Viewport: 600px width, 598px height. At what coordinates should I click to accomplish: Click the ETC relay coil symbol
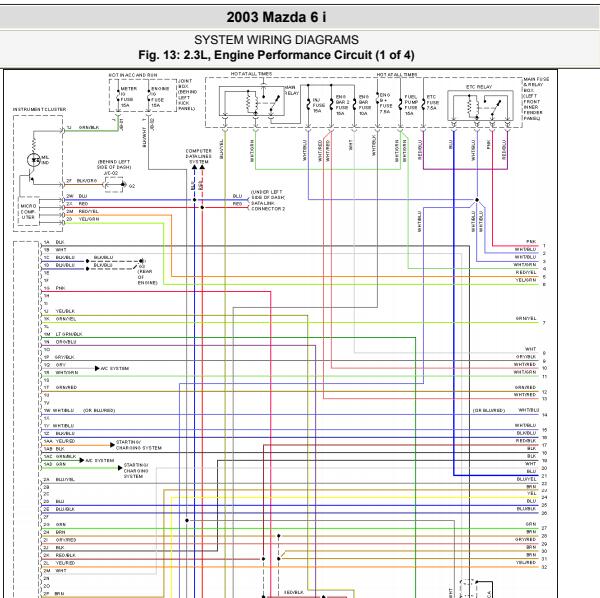[x=472, y=106]
